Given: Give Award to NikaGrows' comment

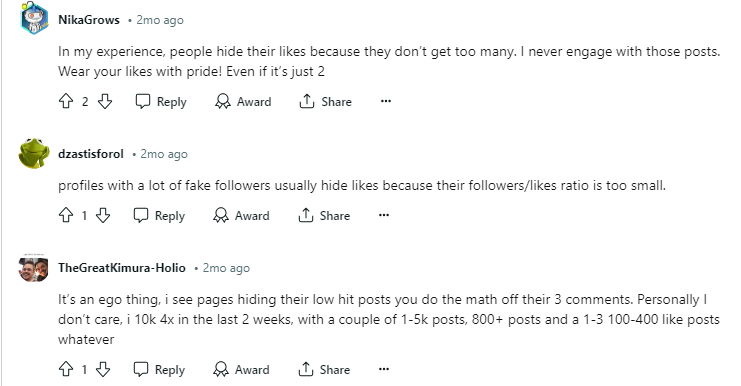Looking at the screenshot, I should tap(243, 102).
